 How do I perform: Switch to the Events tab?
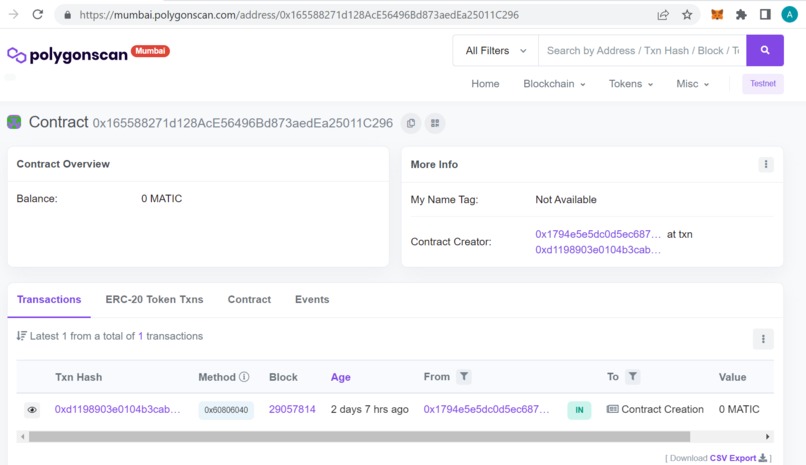(312, 300)
